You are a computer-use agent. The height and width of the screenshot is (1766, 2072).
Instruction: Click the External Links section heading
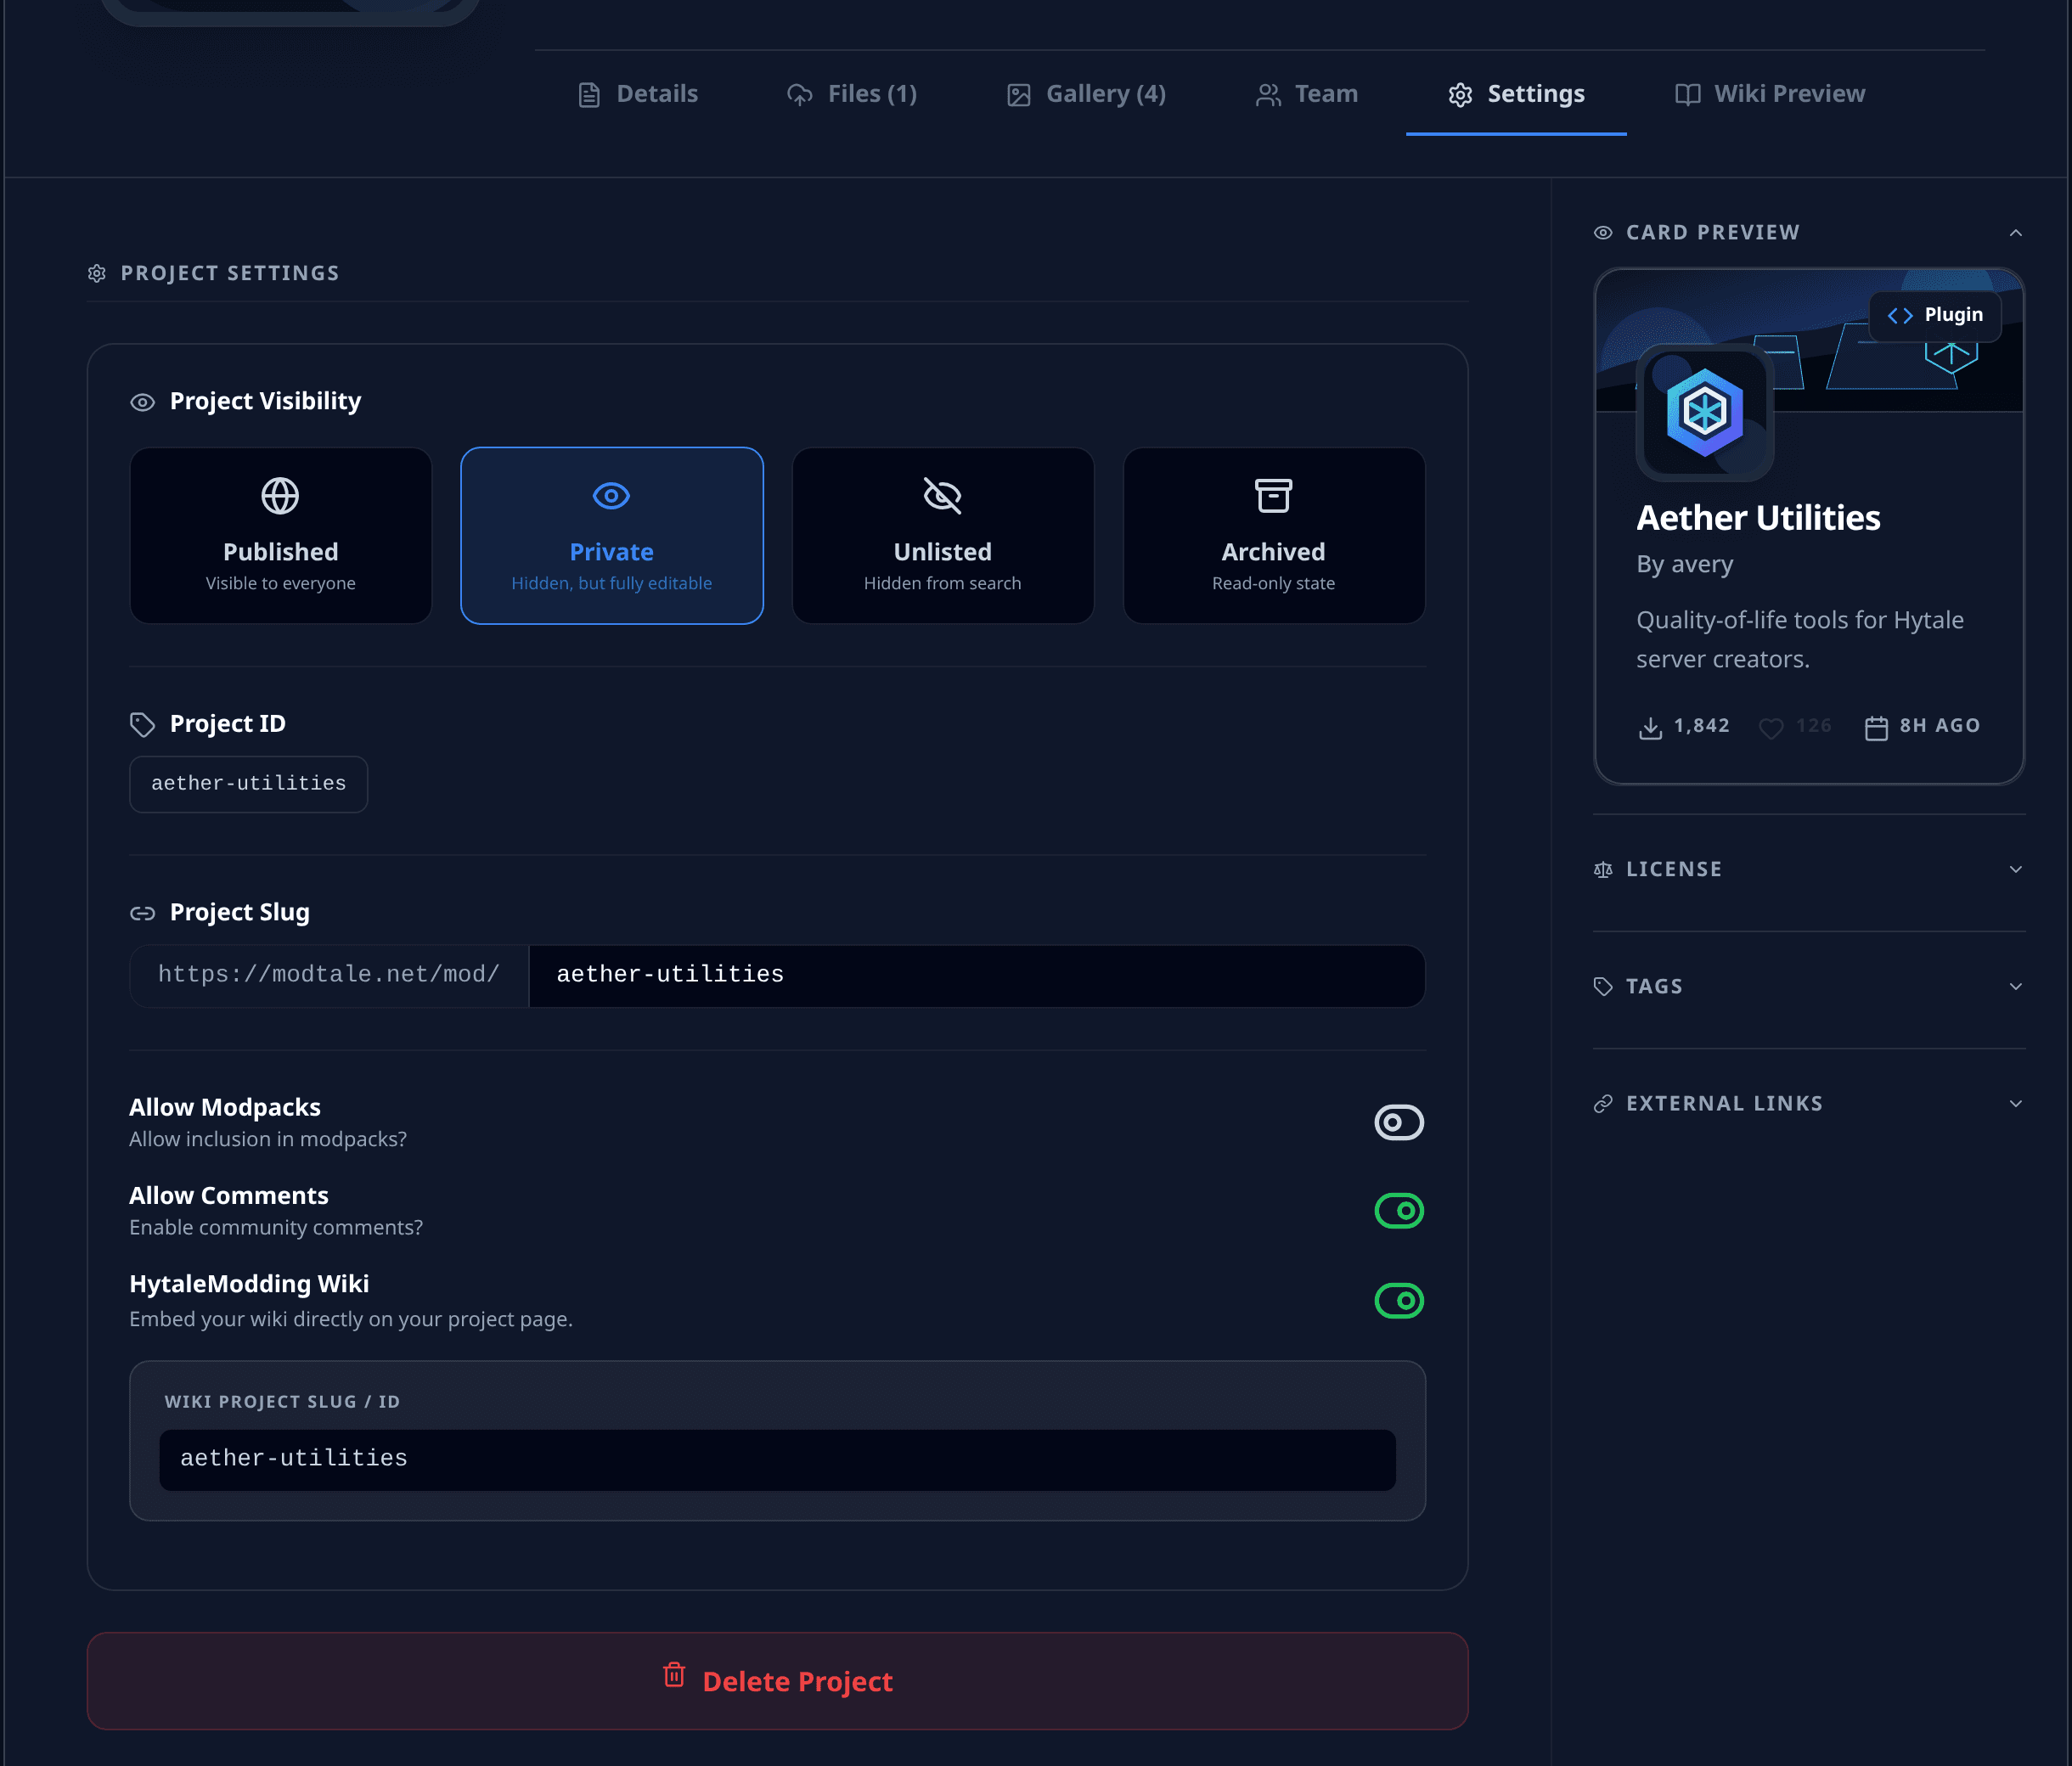pyautogui.click(x=1724, y=1104)
